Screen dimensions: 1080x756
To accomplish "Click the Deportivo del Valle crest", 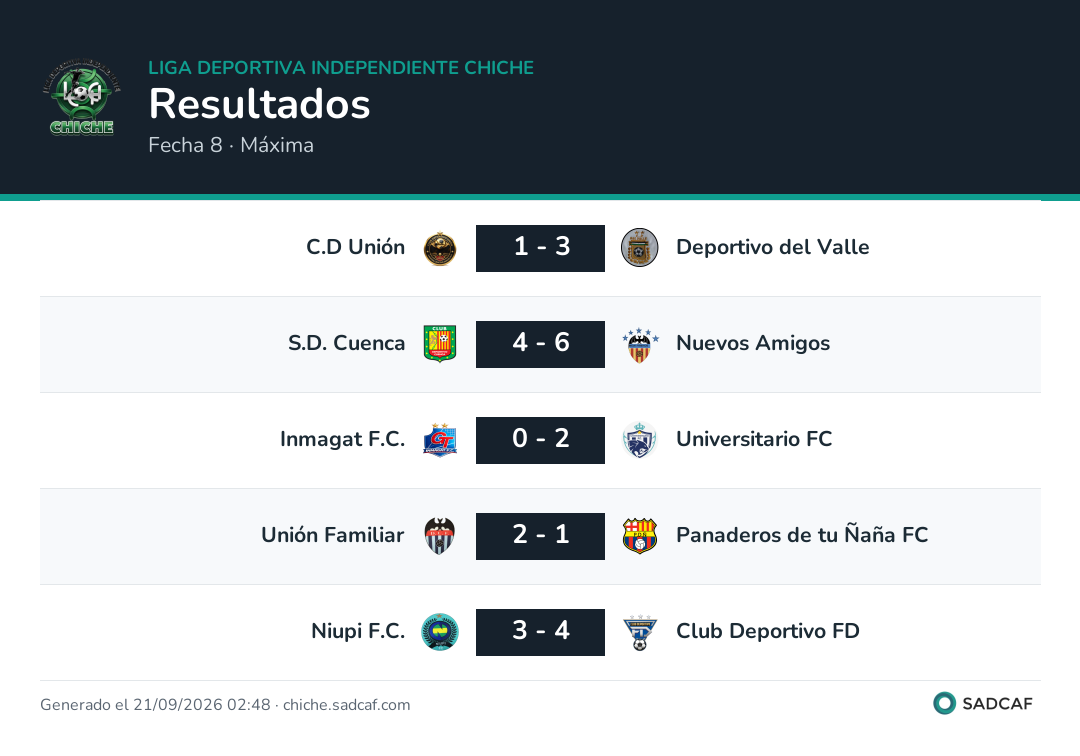I will (x=639, y=248).
